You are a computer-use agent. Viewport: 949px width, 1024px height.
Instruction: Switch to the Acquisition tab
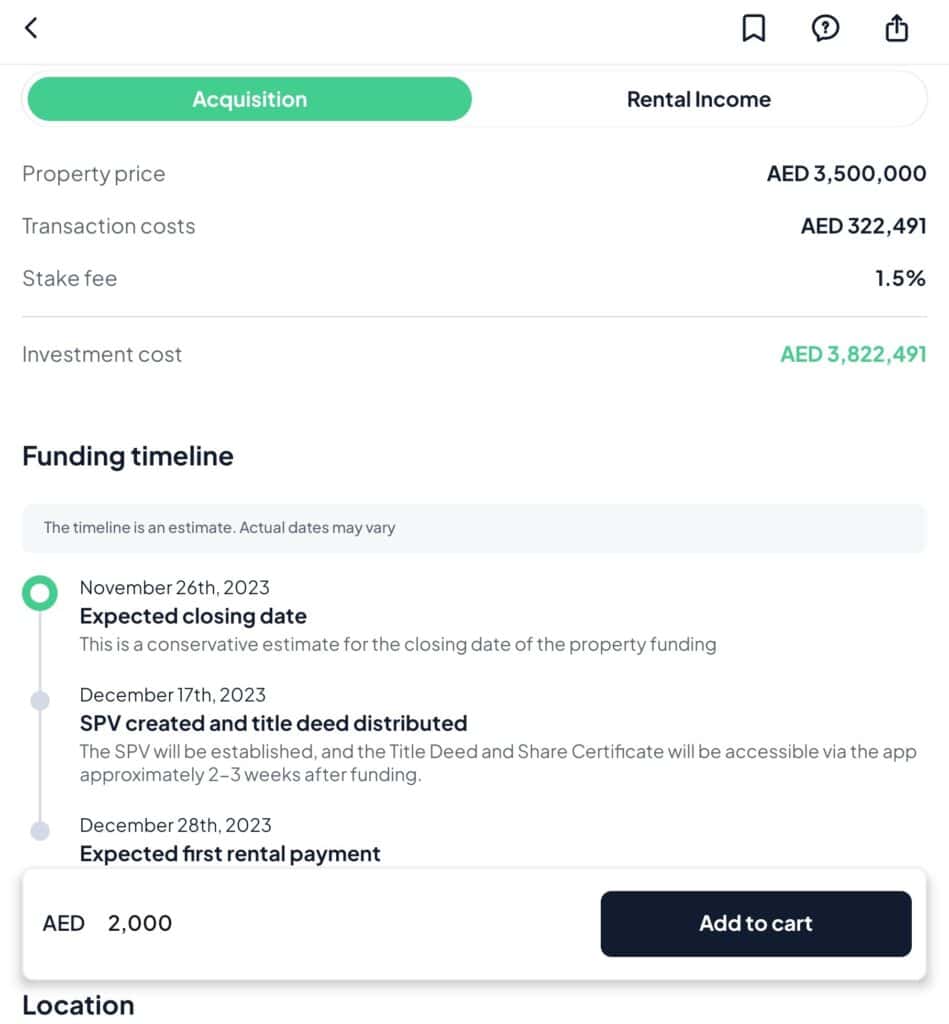pyautogui.click(x=249, y=99)
